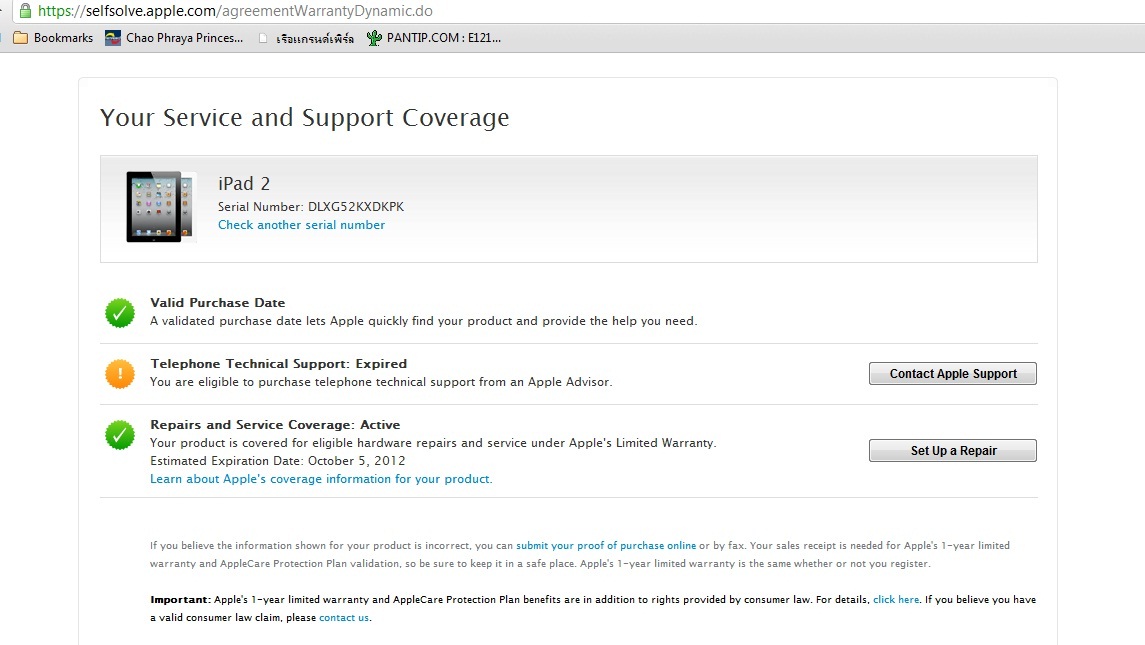This screenshot has width=1145, height=645.
Task: Click the Telephone Technical Support: Expired heading
Action: (278, 364)
